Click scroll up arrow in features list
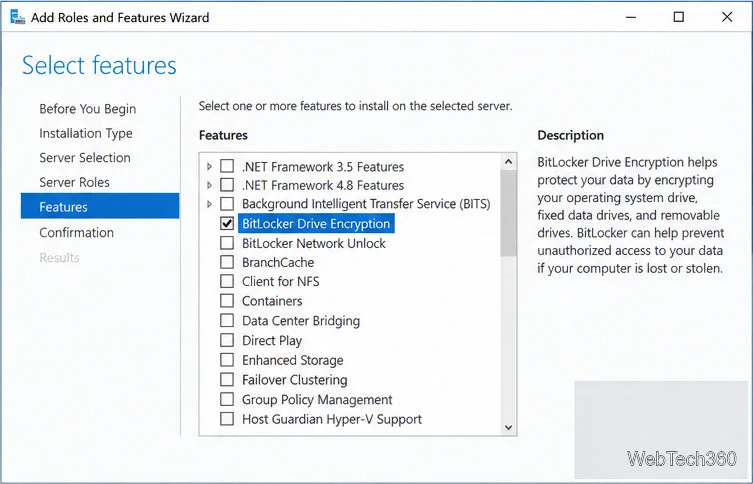 pos(509,162)
